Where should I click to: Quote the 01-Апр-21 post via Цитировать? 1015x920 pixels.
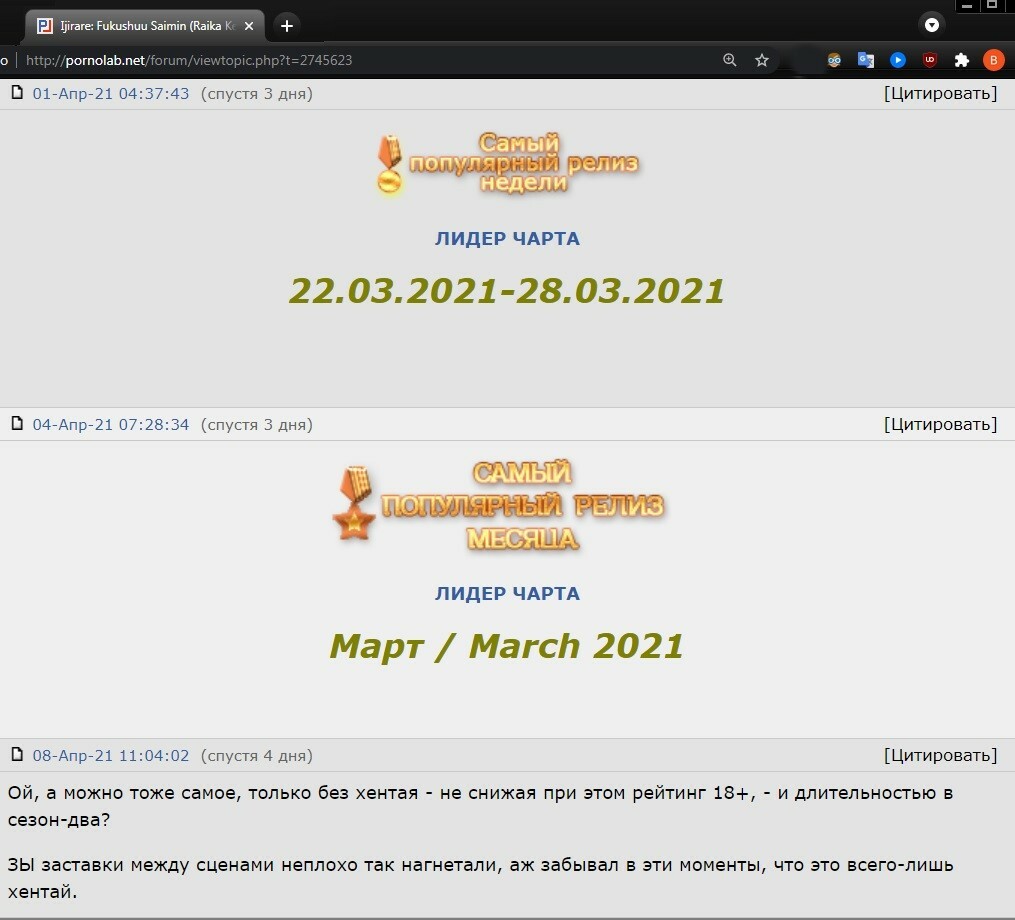click(940, 94)
